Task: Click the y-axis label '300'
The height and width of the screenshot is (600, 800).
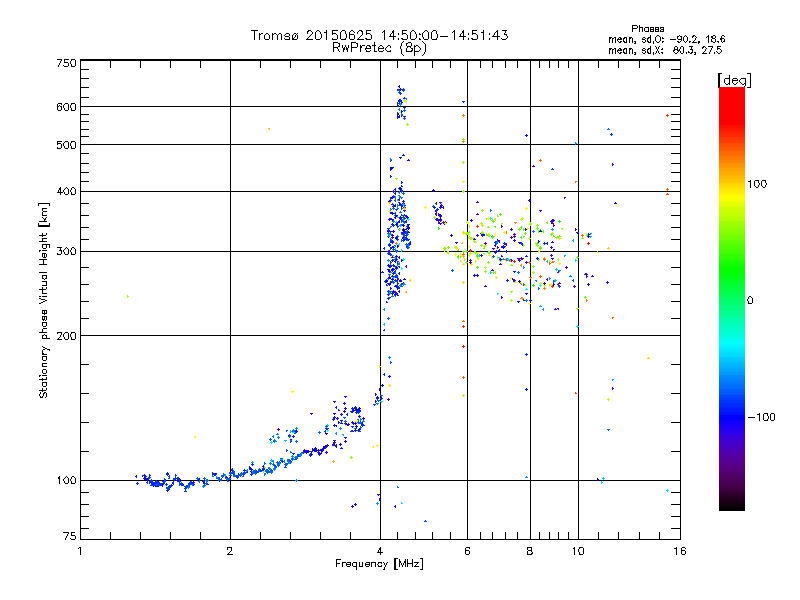Action: (66, 252)
